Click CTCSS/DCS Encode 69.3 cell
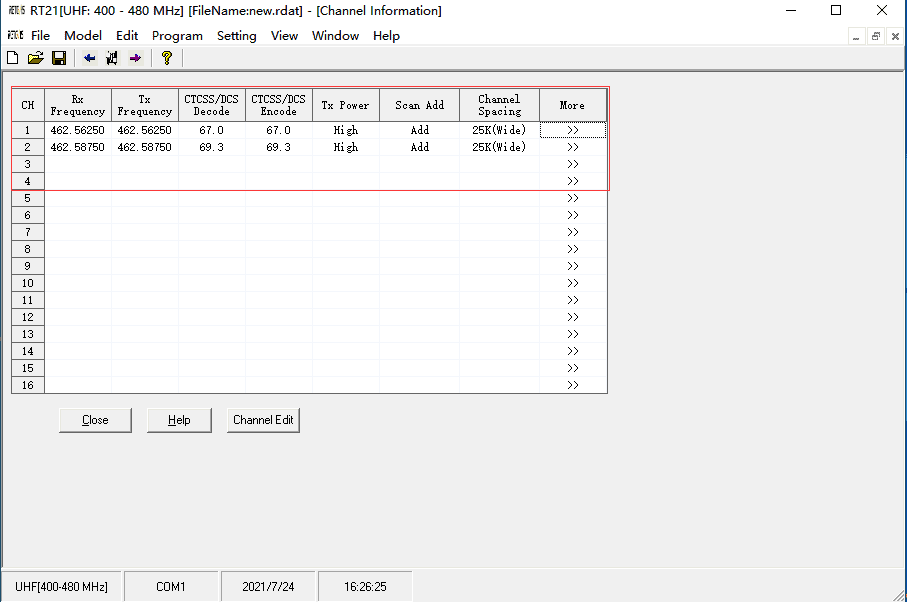This screenshot has width=907, height=602. tap(279, 147)
